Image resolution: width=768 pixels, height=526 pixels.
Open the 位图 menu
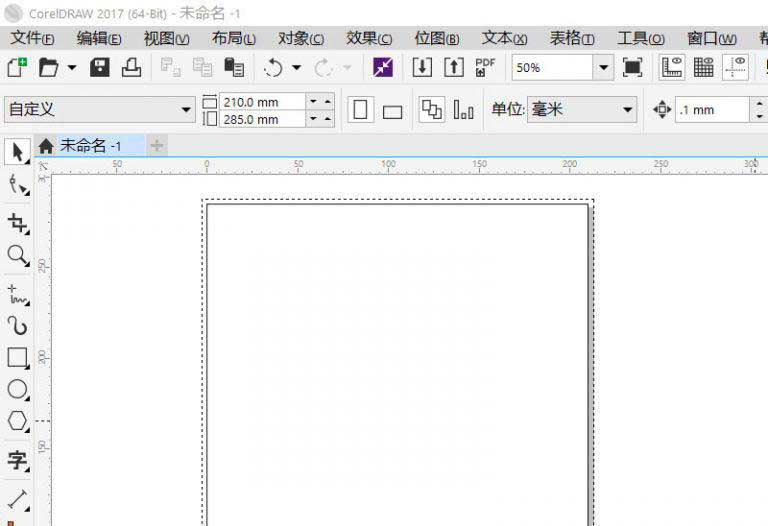click(x=437, y=38)
